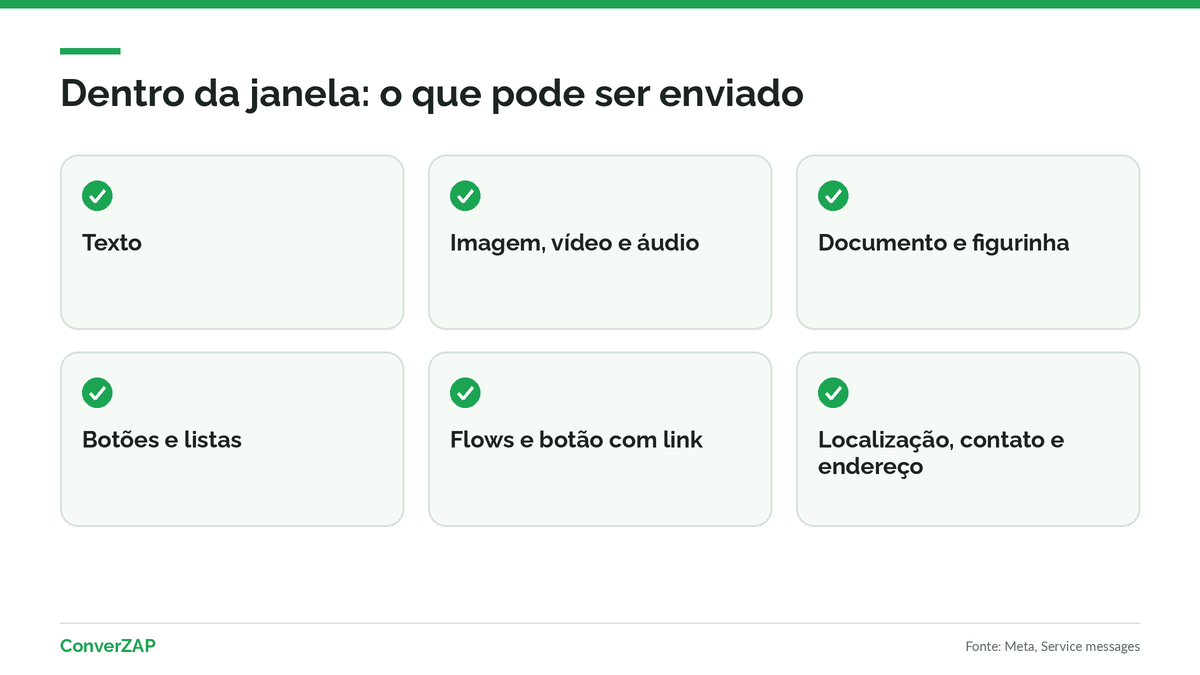Click the green checkmark icon above Texto

point(97,196)
